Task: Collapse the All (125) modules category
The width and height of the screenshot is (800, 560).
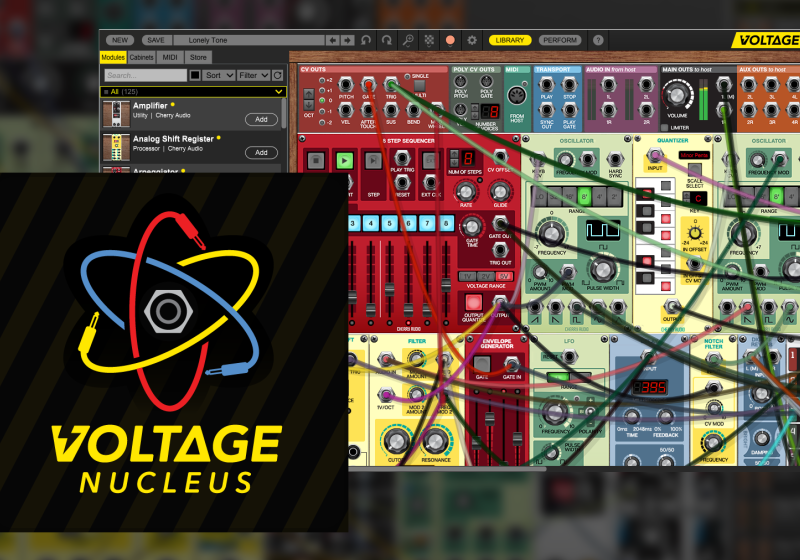Action: (x=279, y=91)
